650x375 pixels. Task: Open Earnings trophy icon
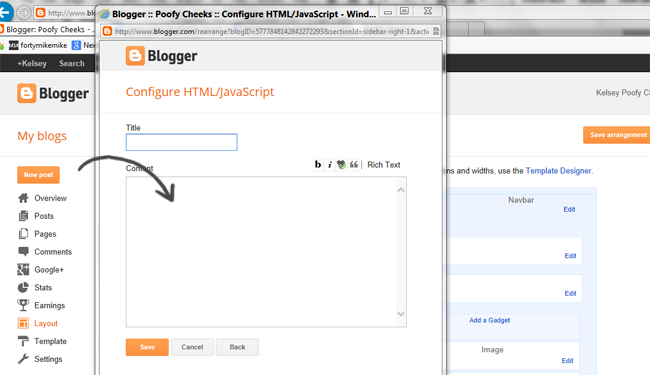click(x=23, y=305)
